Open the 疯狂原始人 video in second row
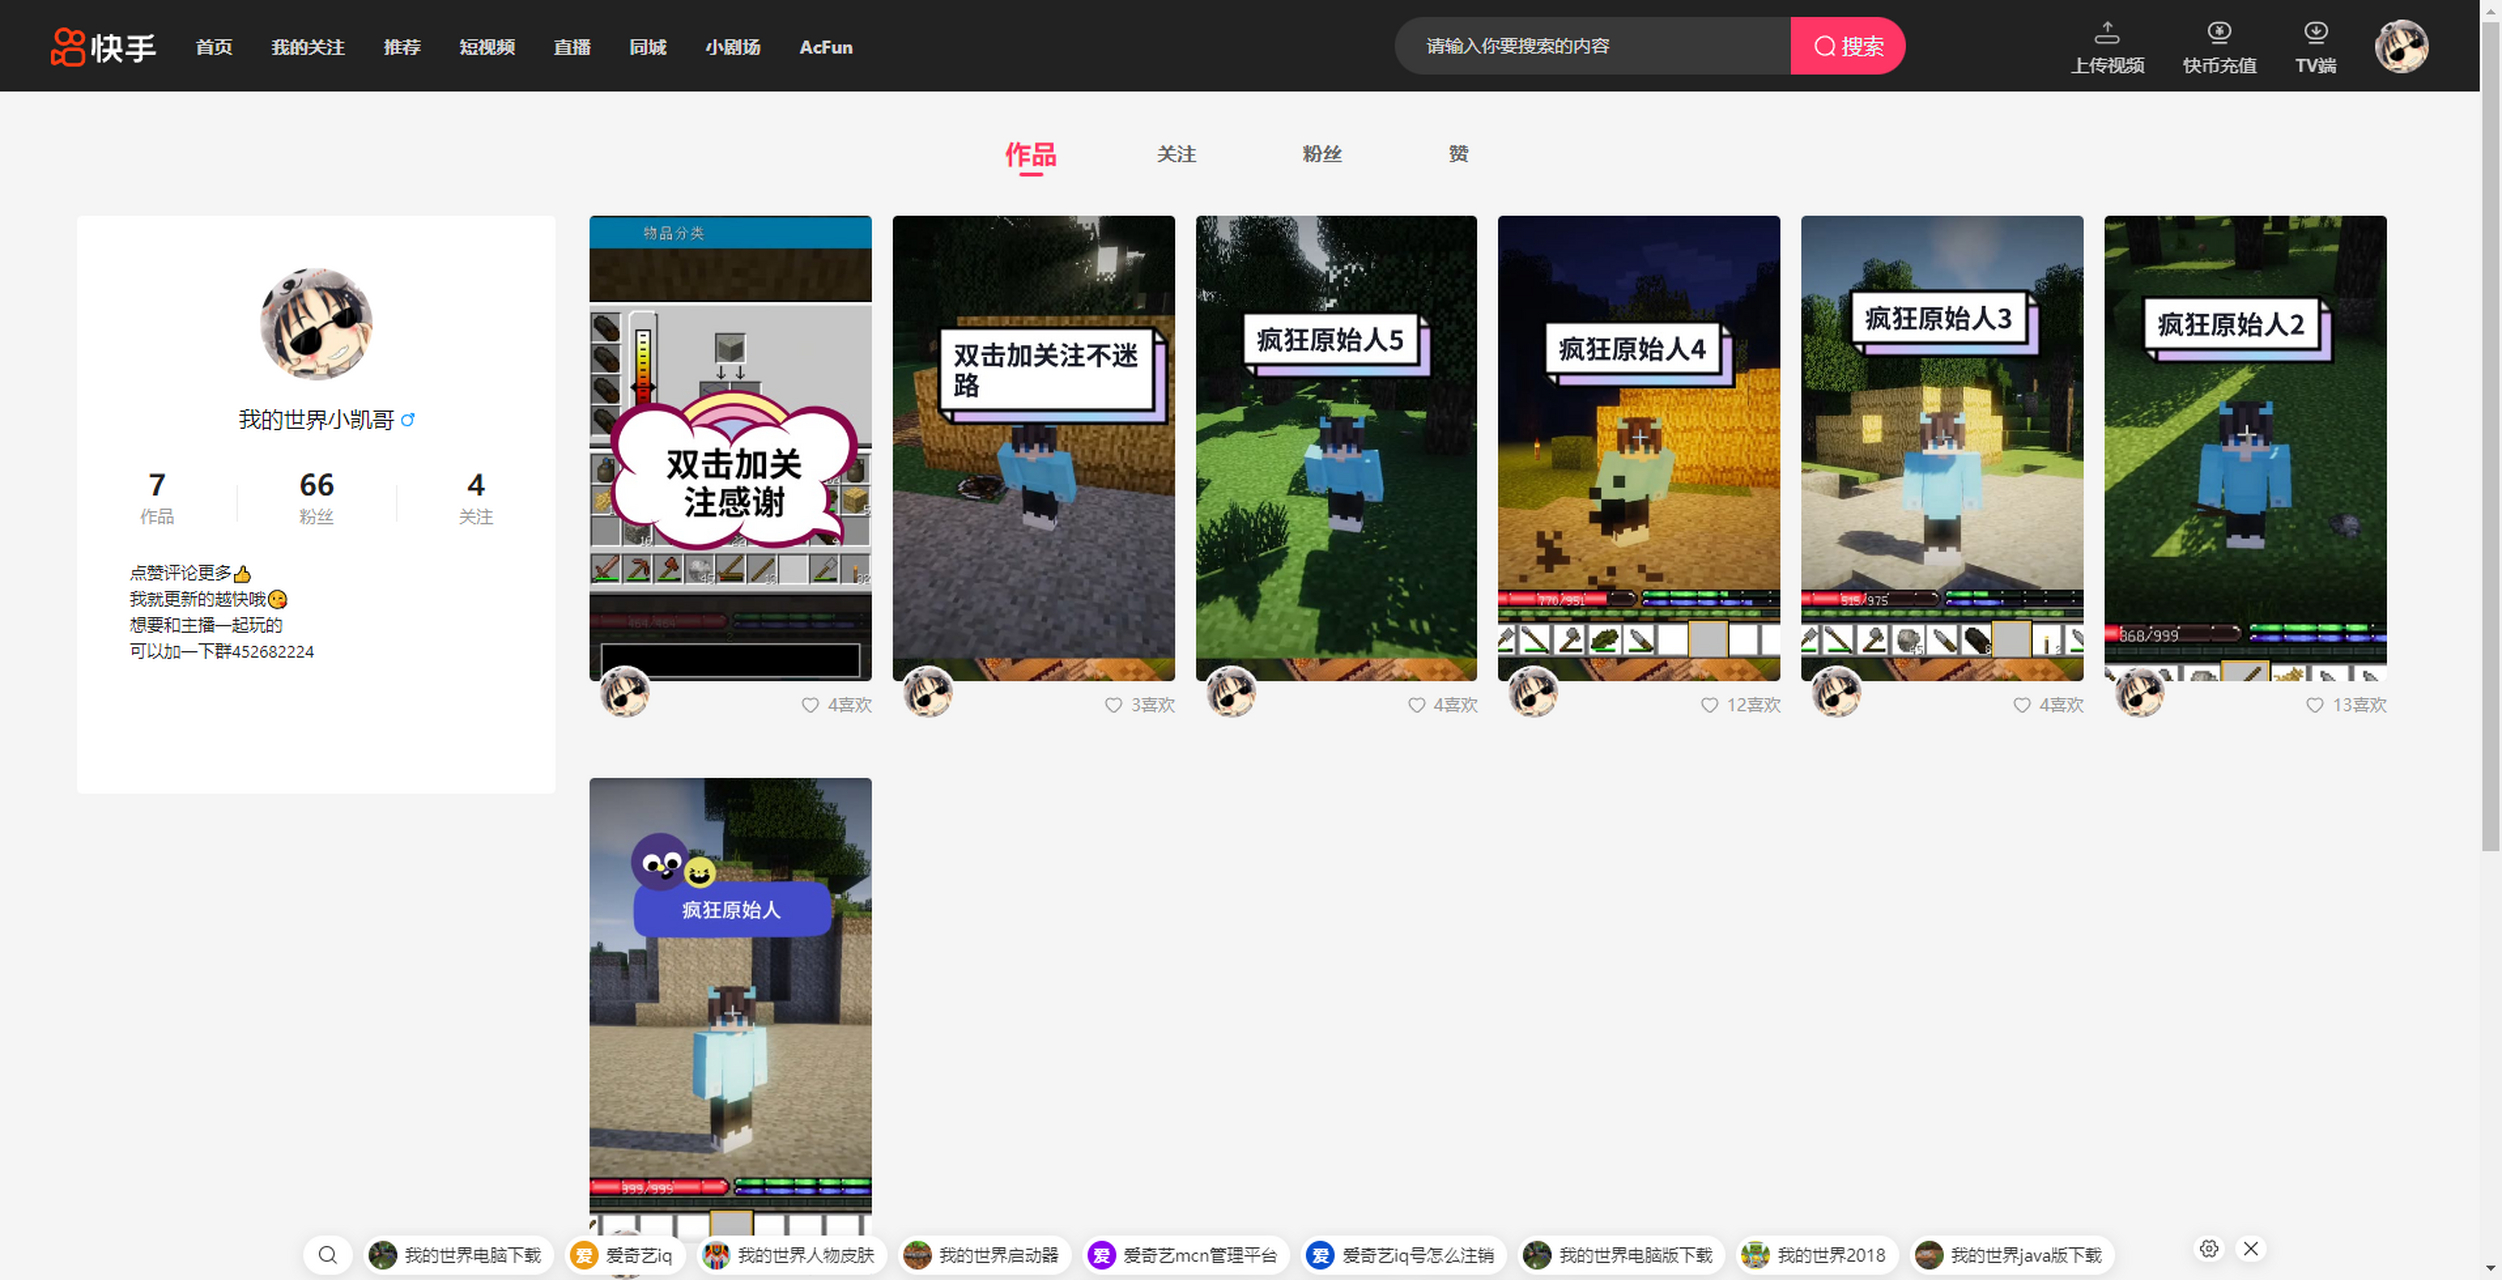Image resolution: width=2502 pixels, height=1280 pixels. tap(730, 1006)
